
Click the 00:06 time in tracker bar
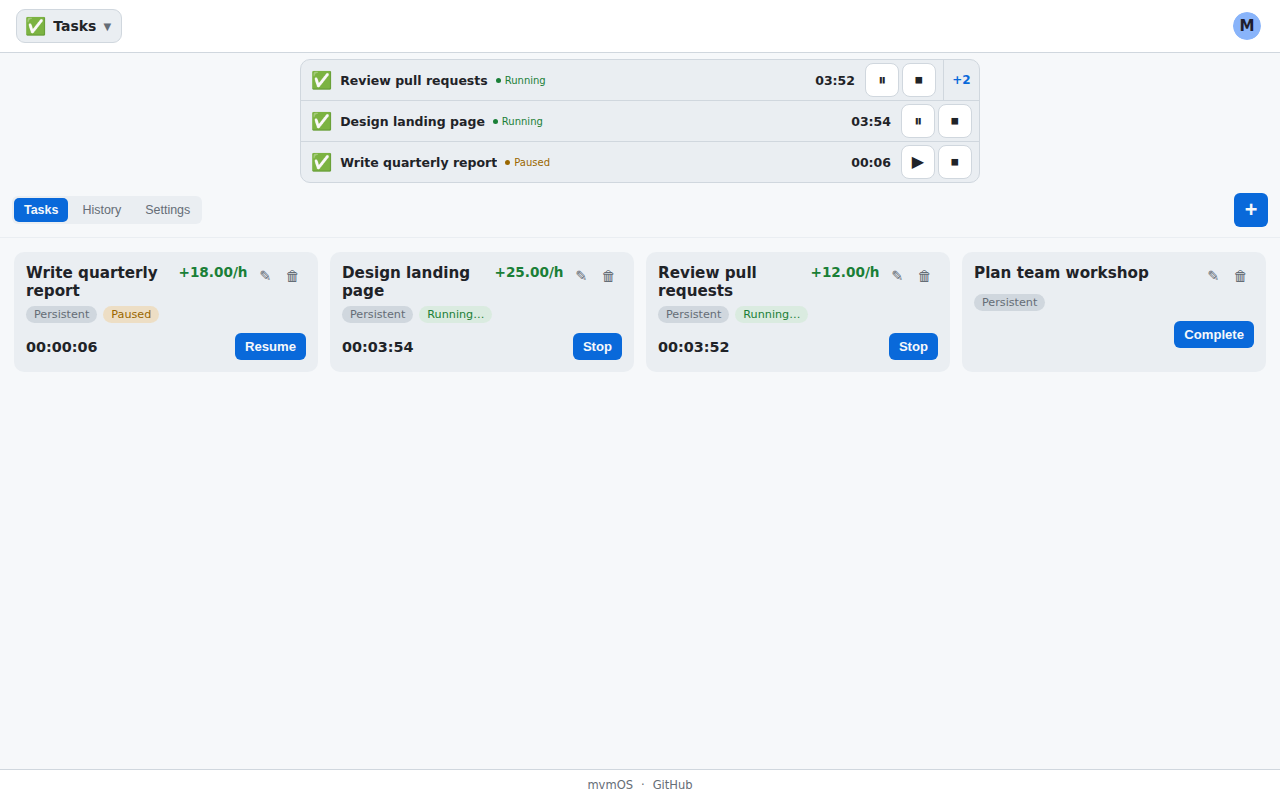(871, 162)
